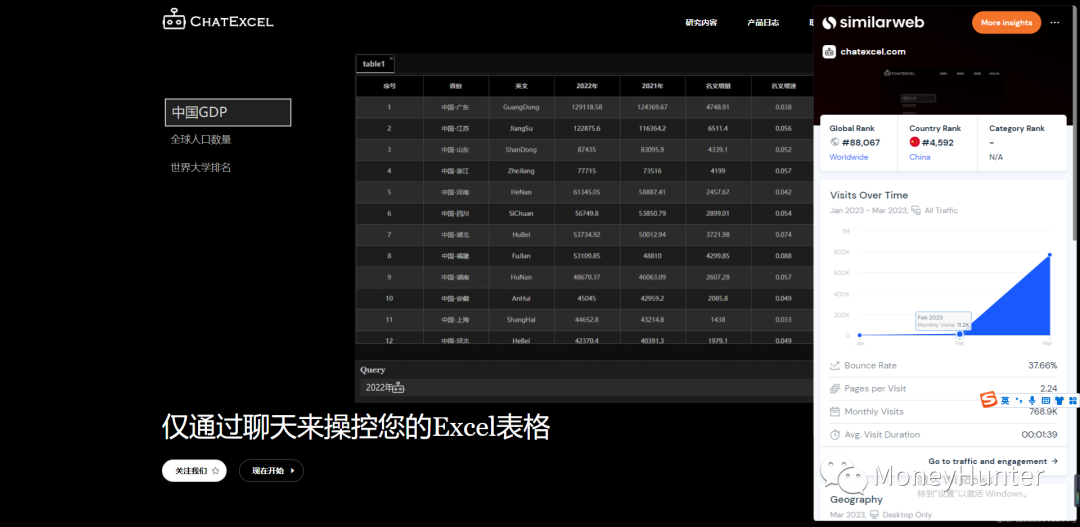Open 产品日志 nav item
1080x527 pixels.
tap(763, 23)
